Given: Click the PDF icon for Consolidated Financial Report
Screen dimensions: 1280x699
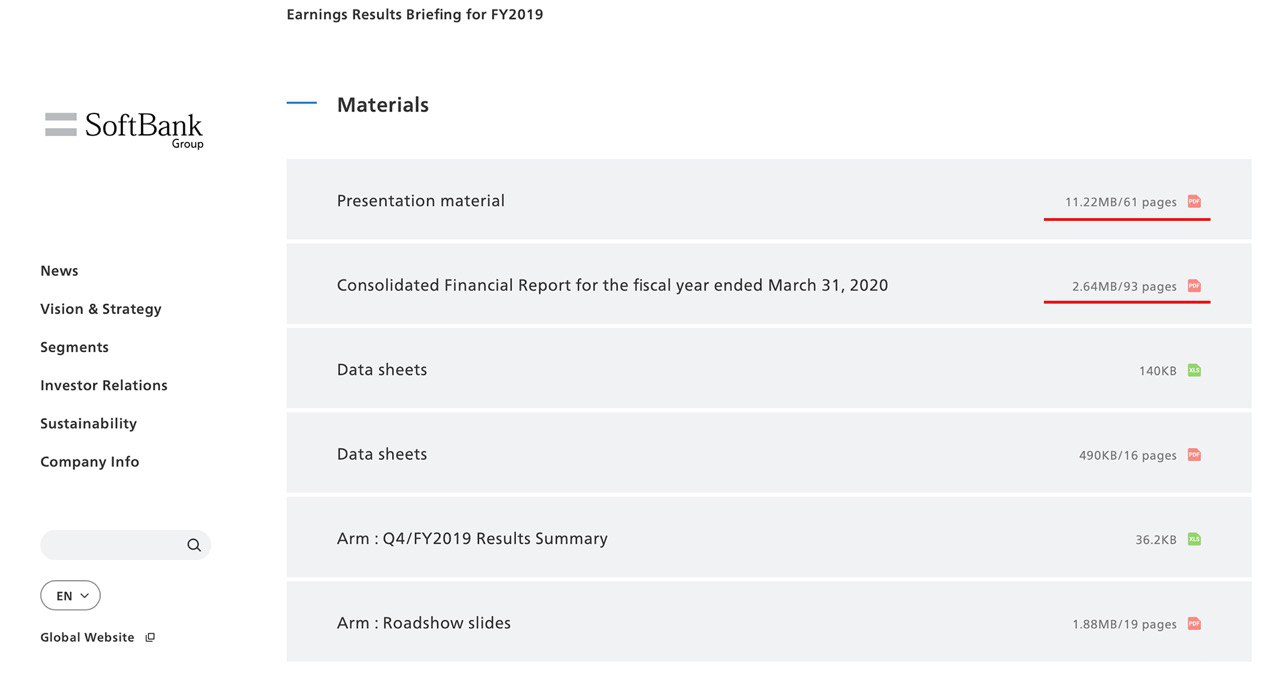Looking at the screenshot, I should click(1194, 286).
